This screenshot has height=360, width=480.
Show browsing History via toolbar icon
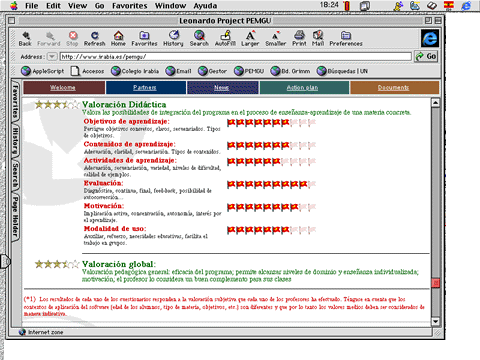tap(173, 39)
